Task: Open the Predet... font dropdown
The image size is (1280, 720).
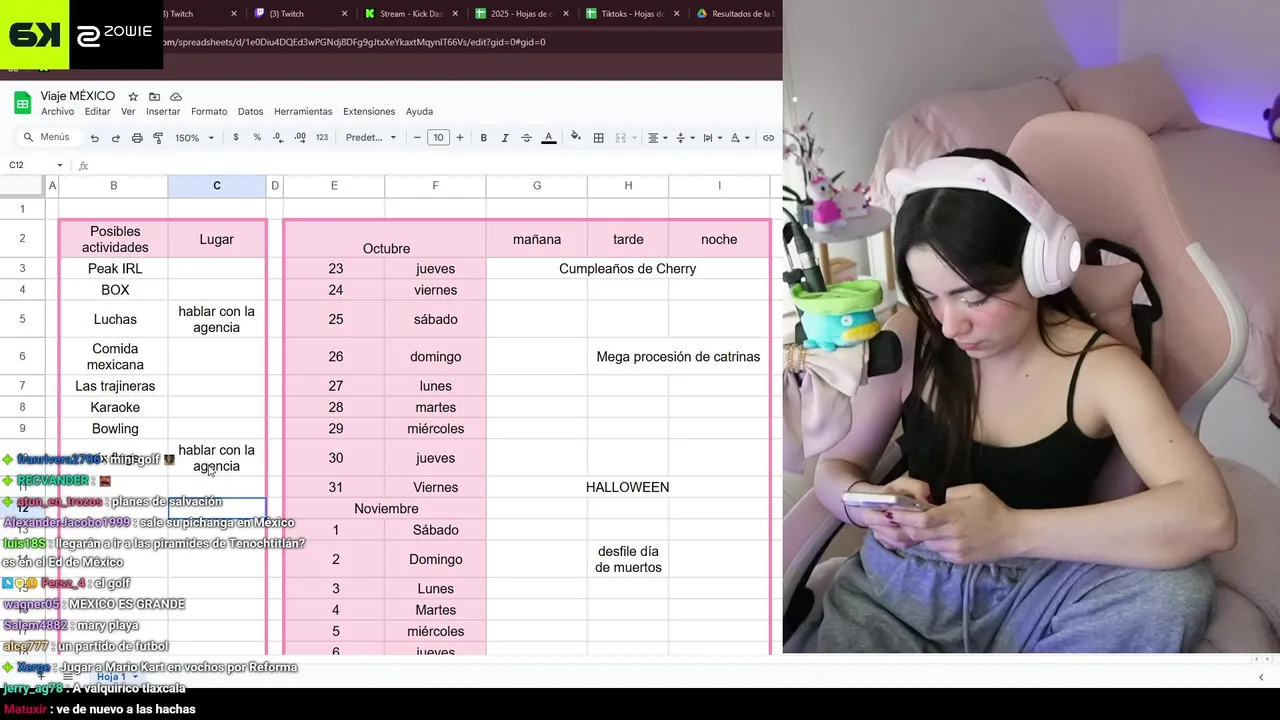Action: (371, 138)
